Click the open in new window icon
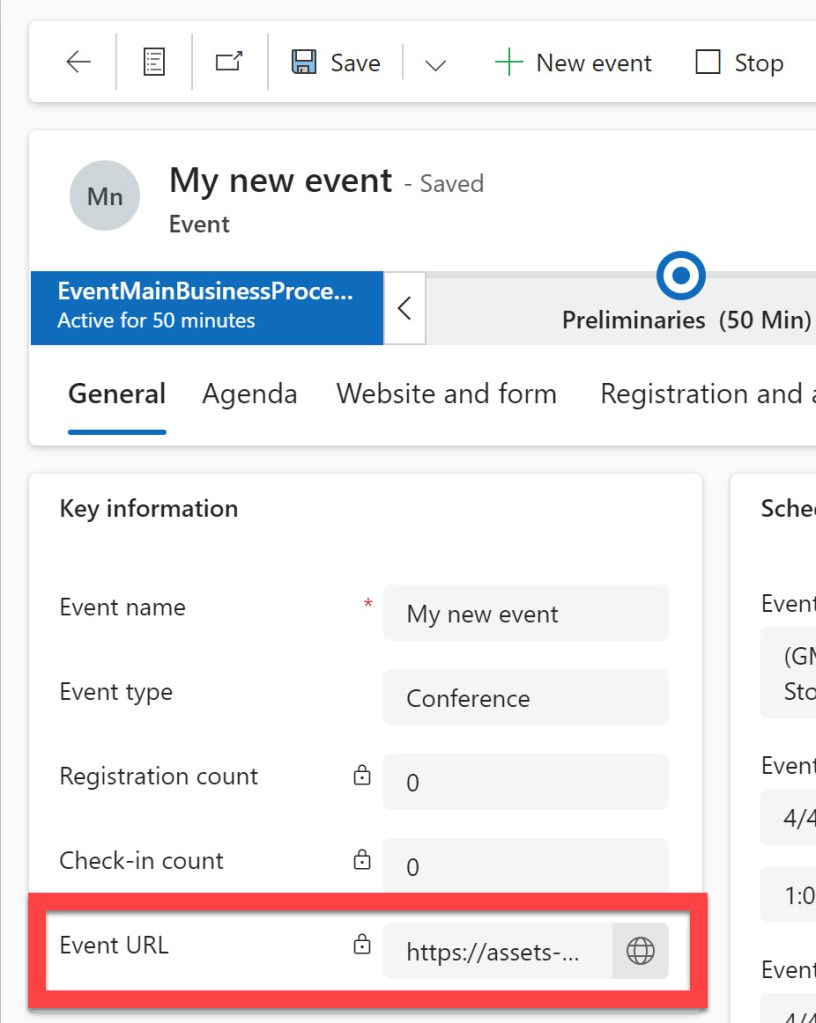 tap(229, 63)
